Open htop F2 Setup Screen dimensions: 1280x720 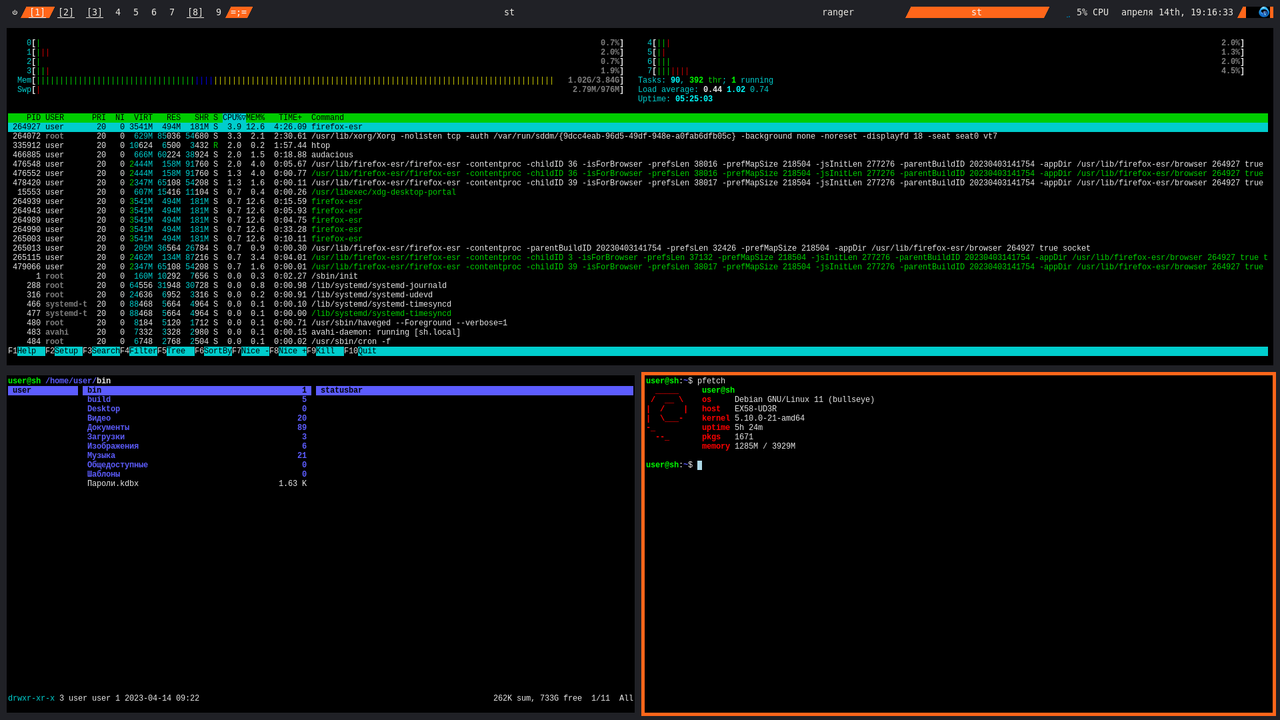pyautogui.click(x=64, y=351)
